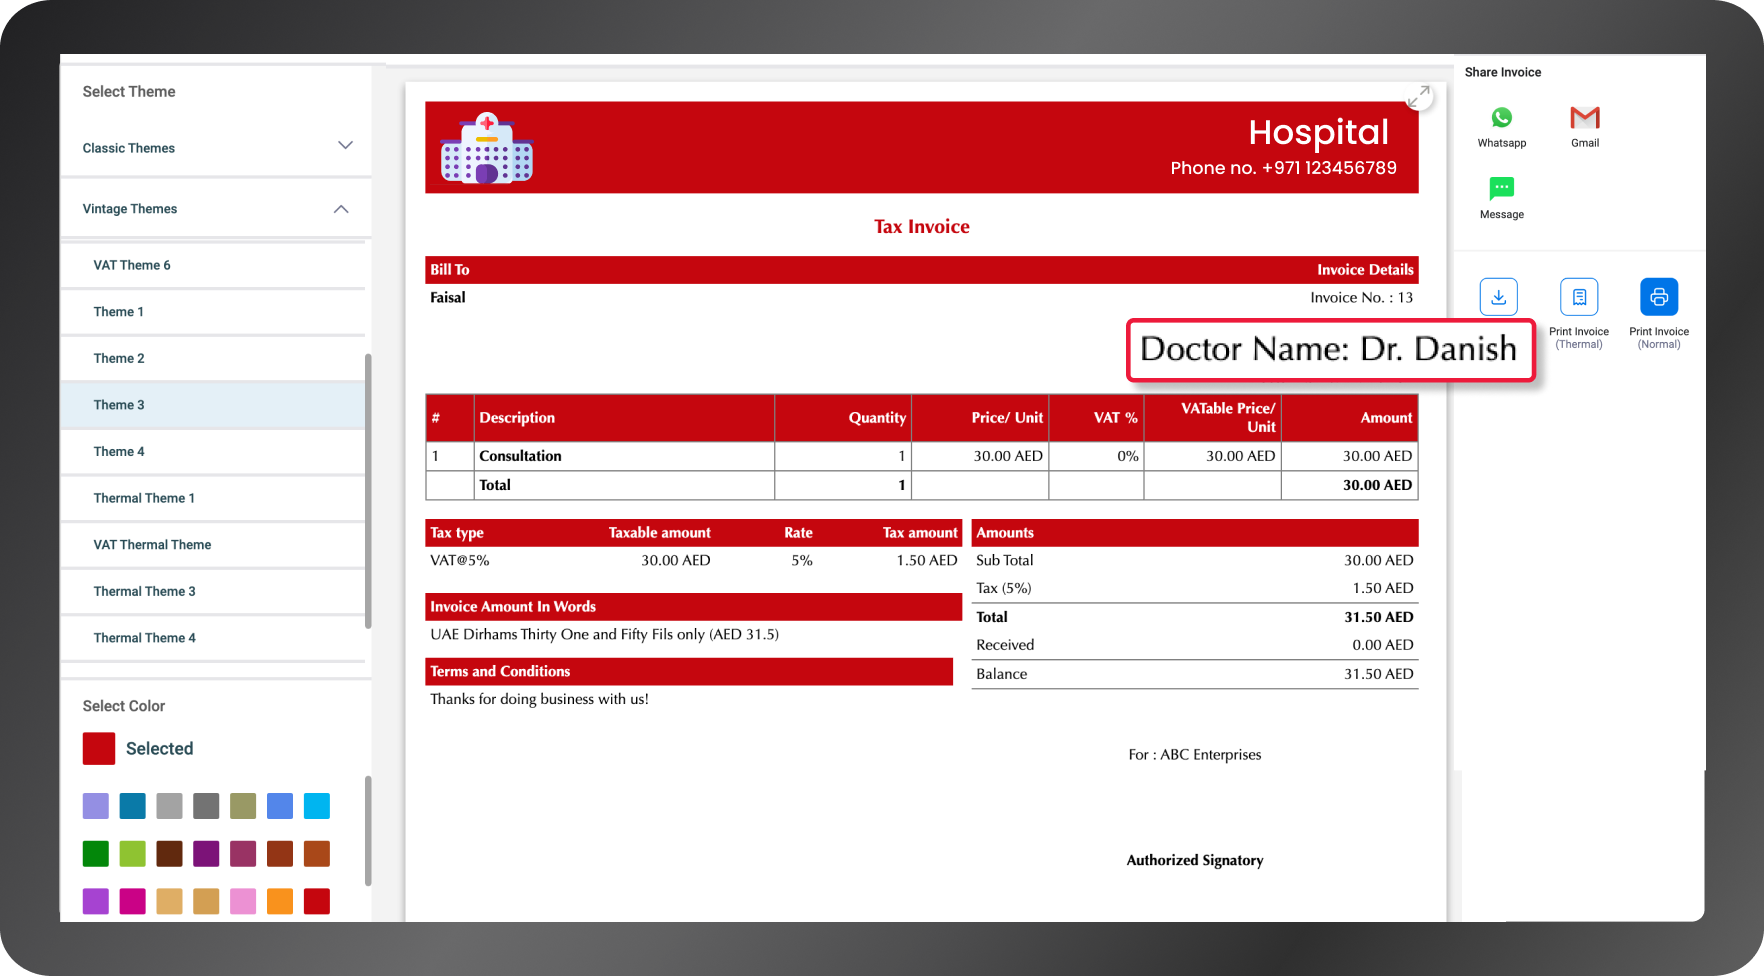Choose the plum maroon swatch

[243, 854]
